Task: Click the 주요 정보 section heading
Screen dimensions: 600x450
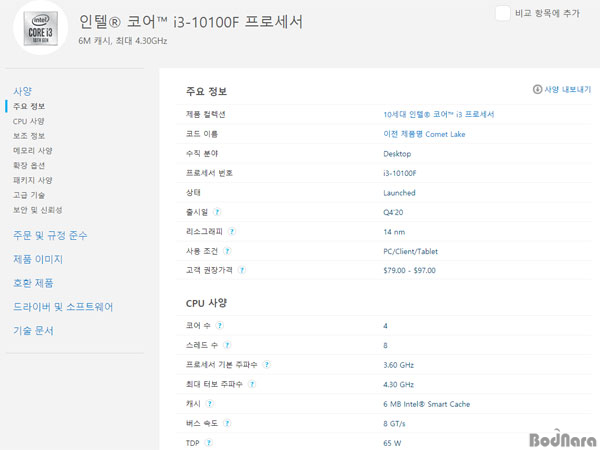Action: (x=206, y=91)
